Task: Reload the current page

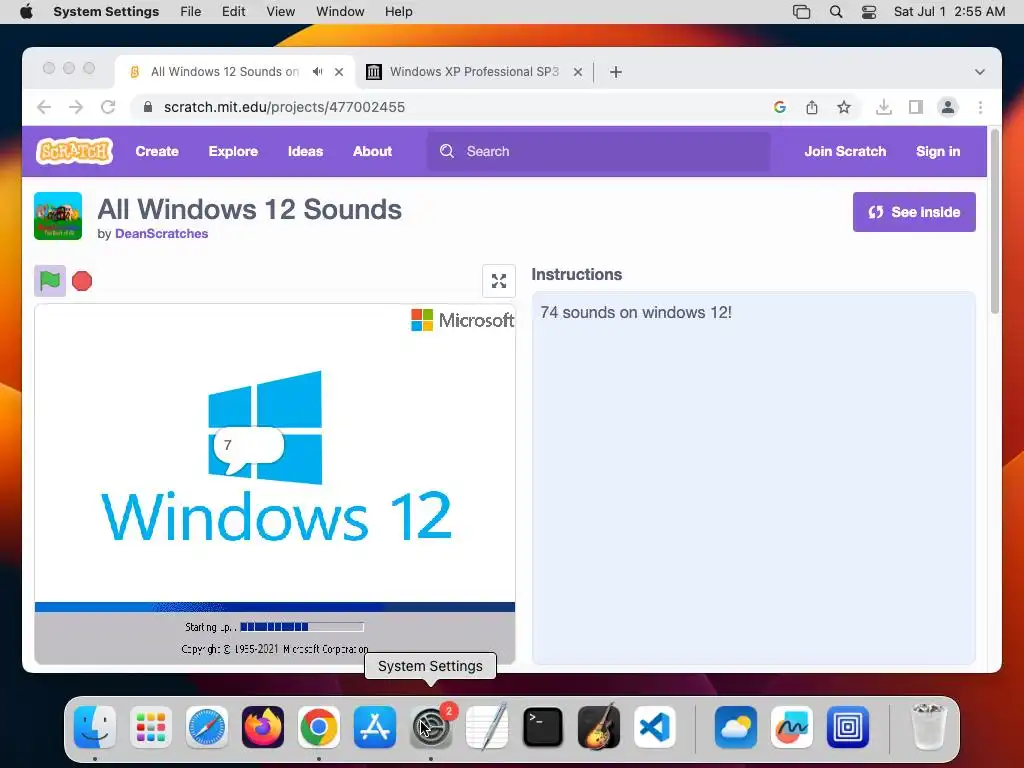Action: (x=108, y=107)
